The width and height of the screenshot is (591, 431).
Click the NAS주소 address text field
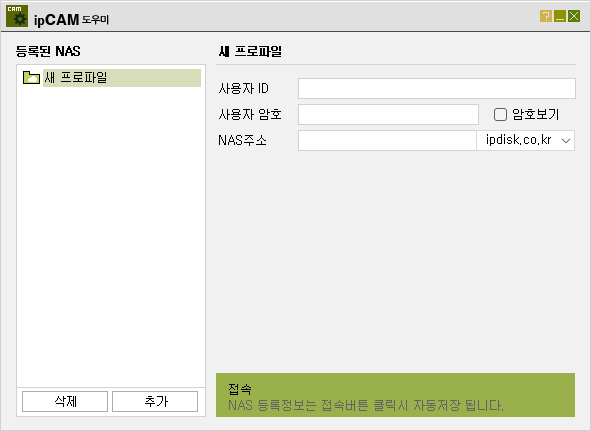coord(387,140)
